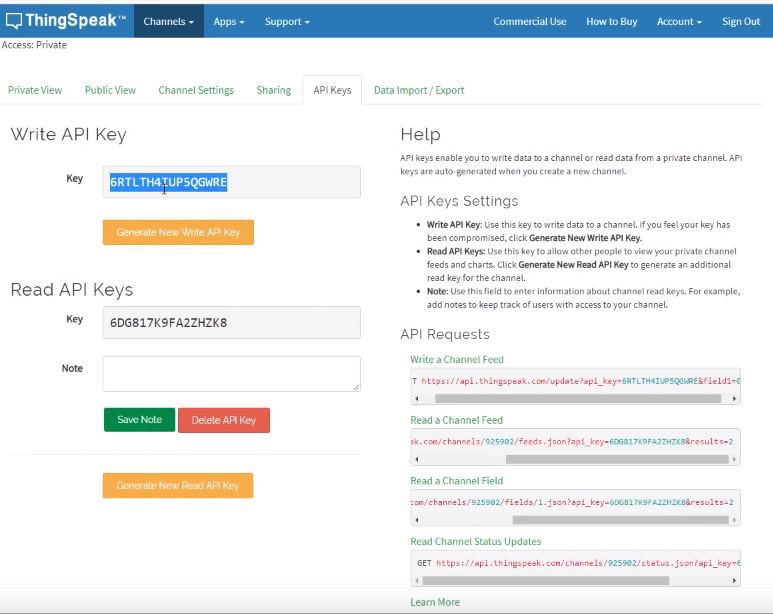
Task: Open the Read a Channel Field link
Action: click(x=457, y=481)
